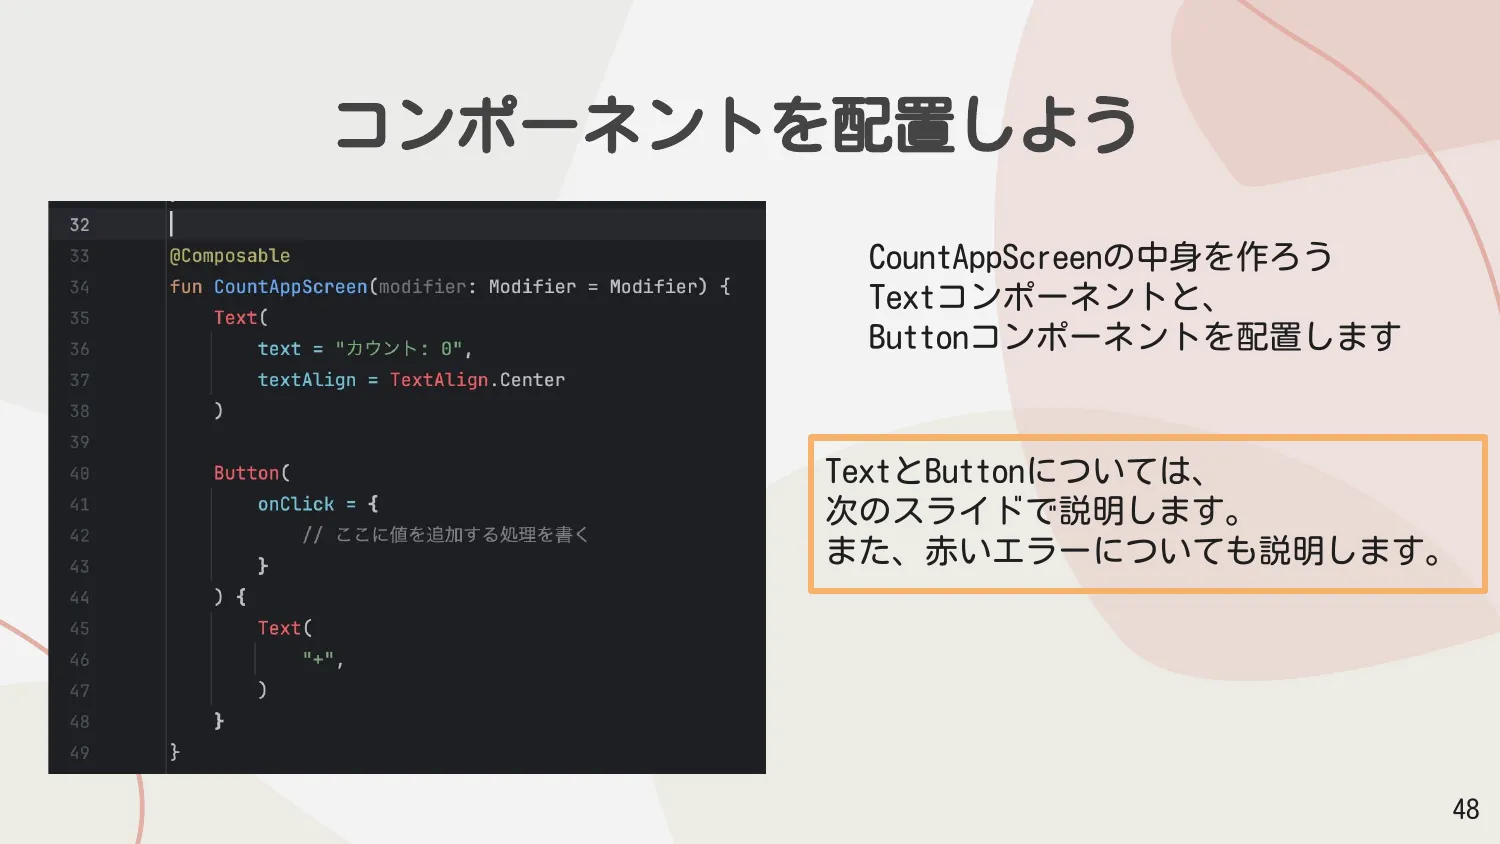Screen dimensions: 1500x844
Task: Click the onClick parameter in the code
Action: [x=296, y=504]
